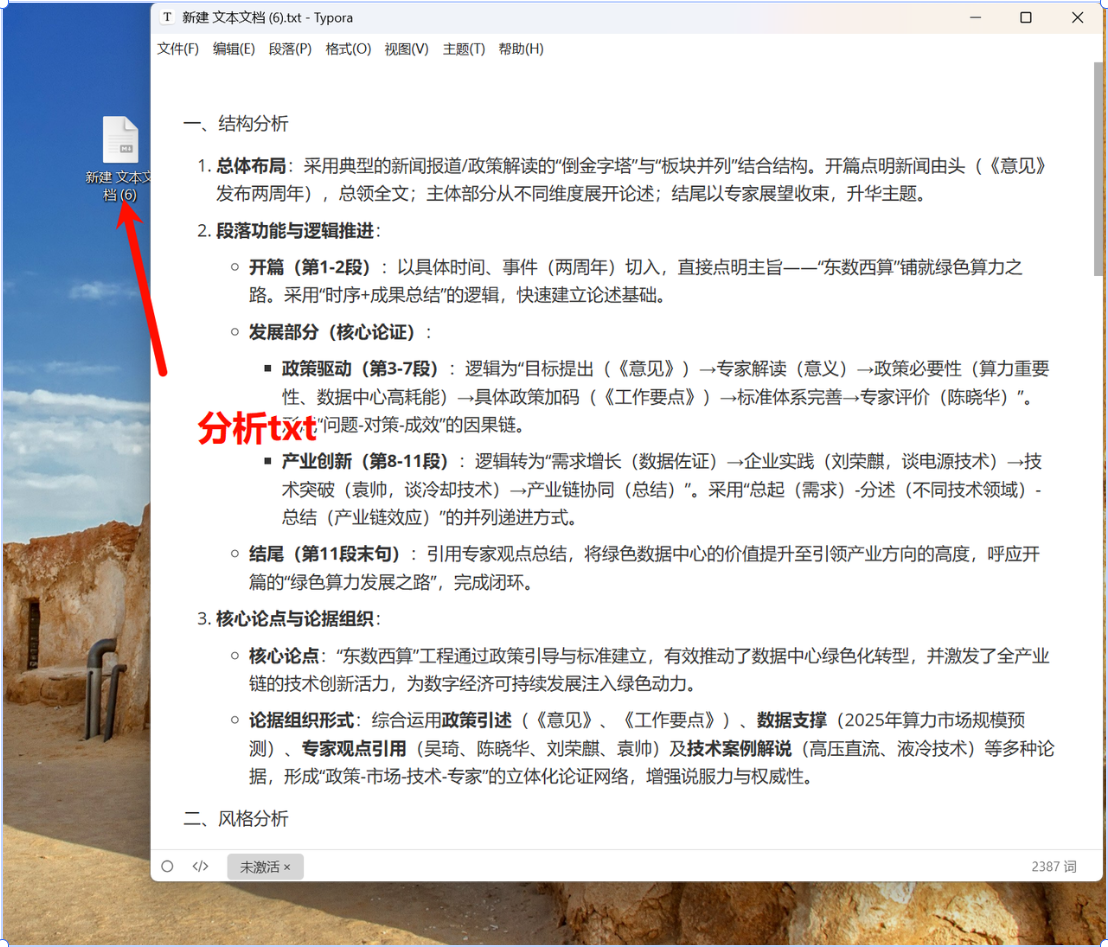
Task: Open the 主题(T) menu
Action: coord(464,49)
